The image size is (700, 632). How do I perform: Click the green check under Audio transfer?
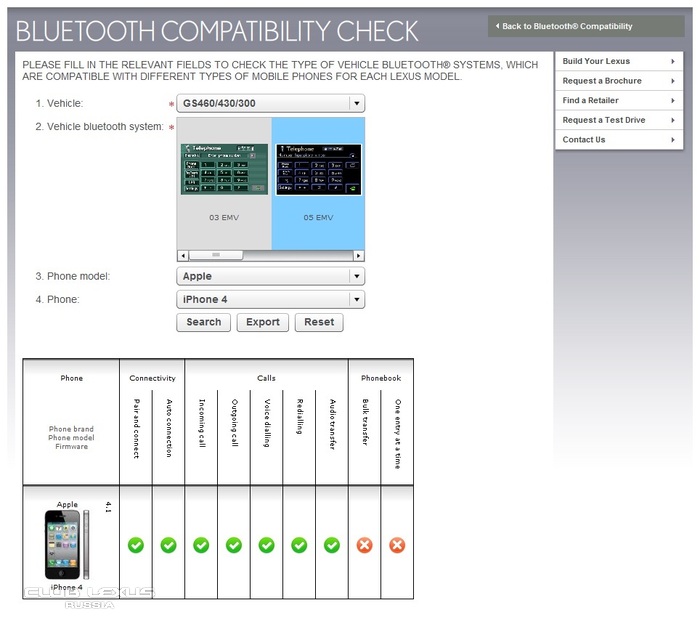click(332, 545)
